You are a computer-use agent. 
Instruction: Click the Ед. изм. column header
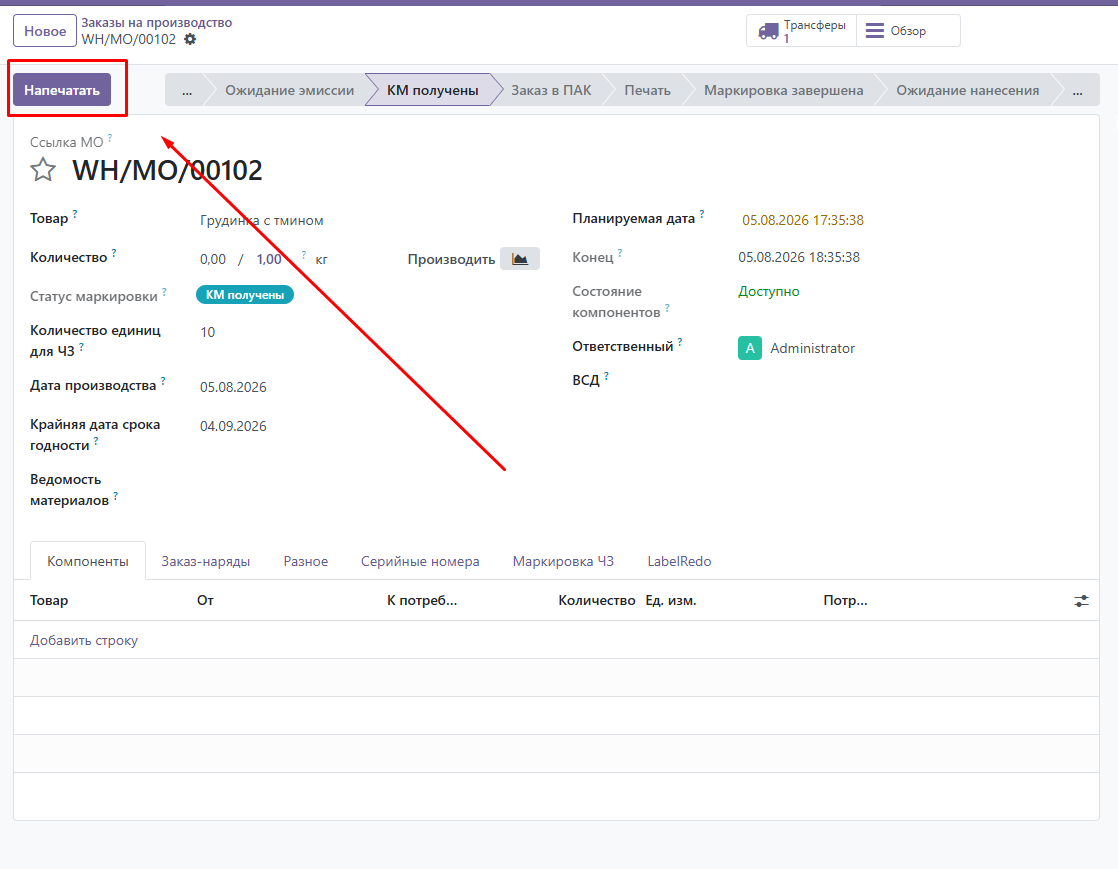click(671, 600)
